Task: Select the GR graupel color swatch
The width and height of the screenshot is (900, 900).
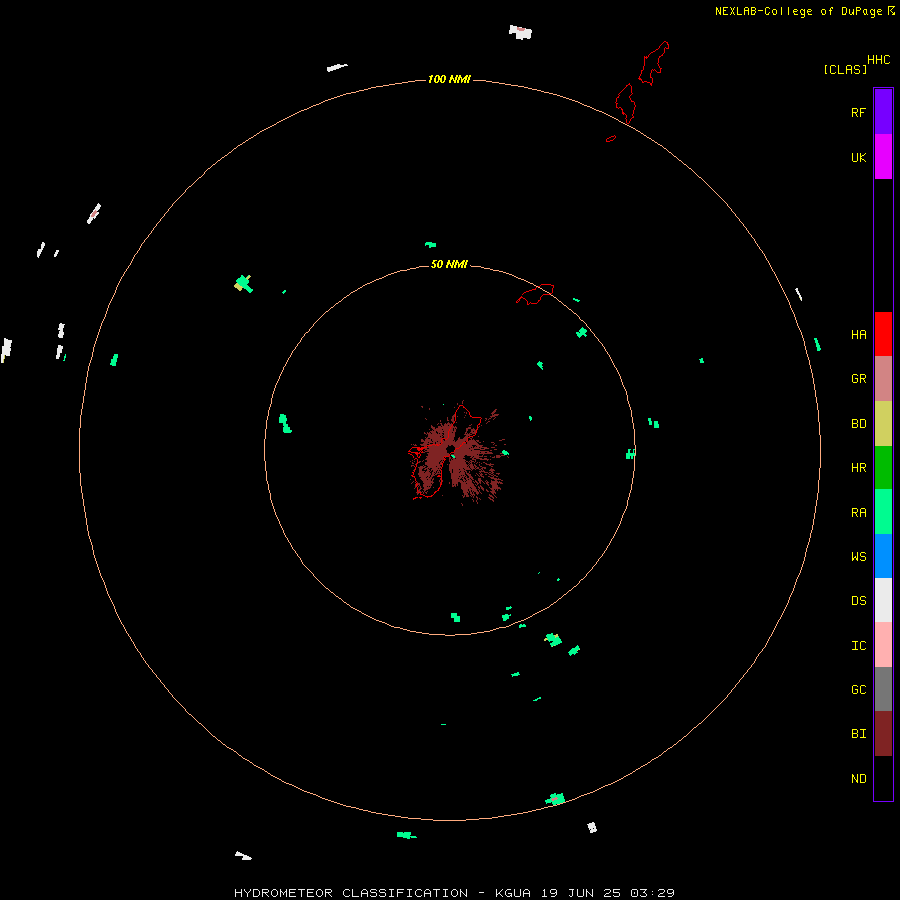Action: [883, 379]
